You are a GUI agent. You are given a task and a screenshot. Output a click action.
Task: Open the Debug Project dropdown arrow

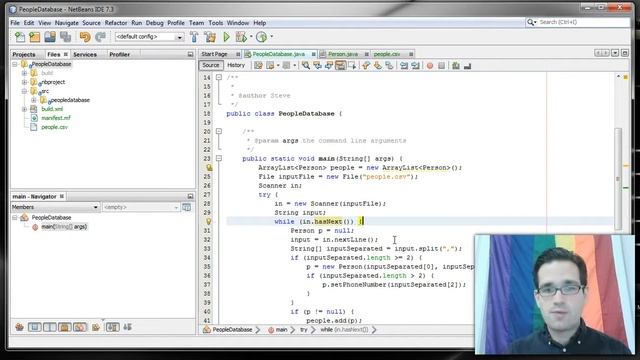click(251, 37)
